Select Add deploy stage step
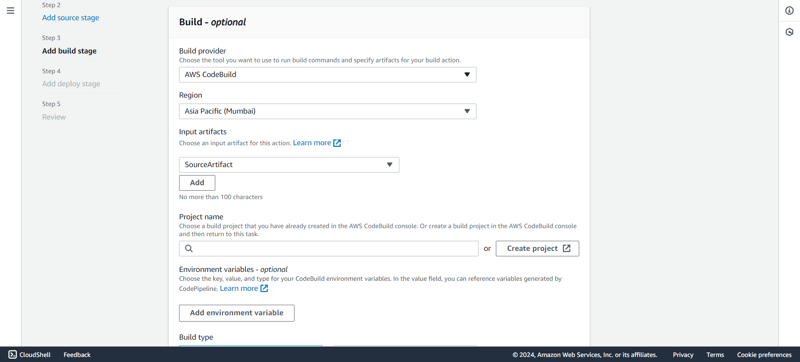800x362 pixels. [71, 84]
